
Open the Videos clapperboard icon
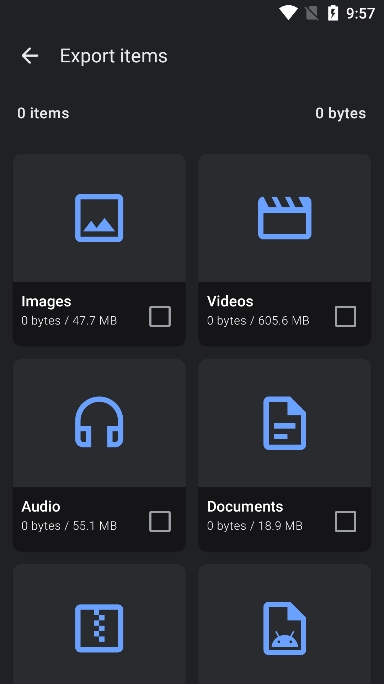coord(285,218)
